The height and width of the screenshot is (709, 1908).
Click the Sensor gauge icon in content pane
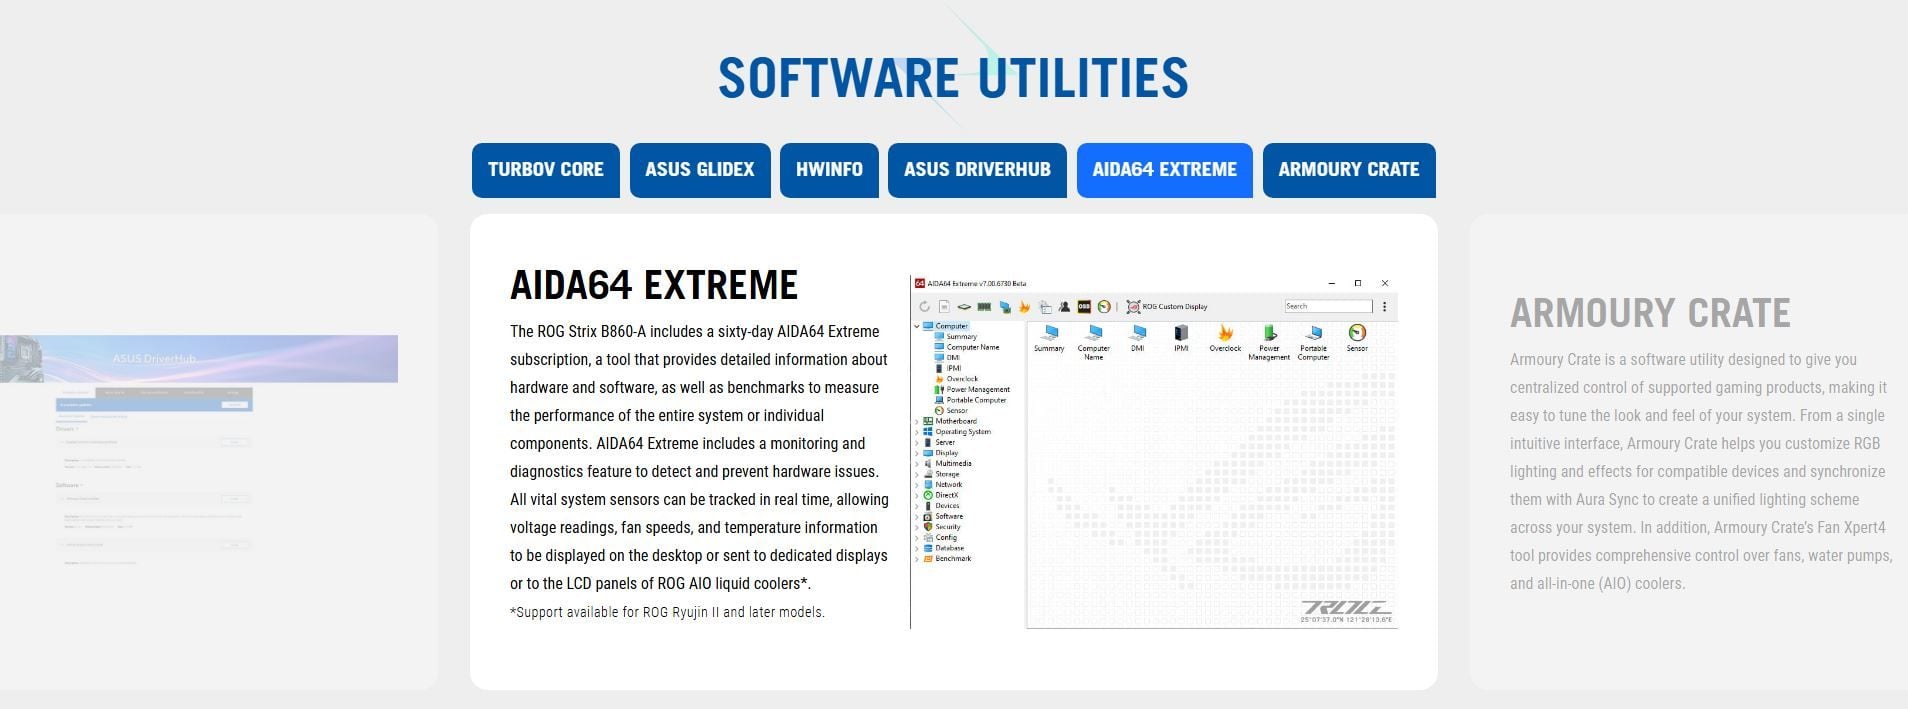1357,334
